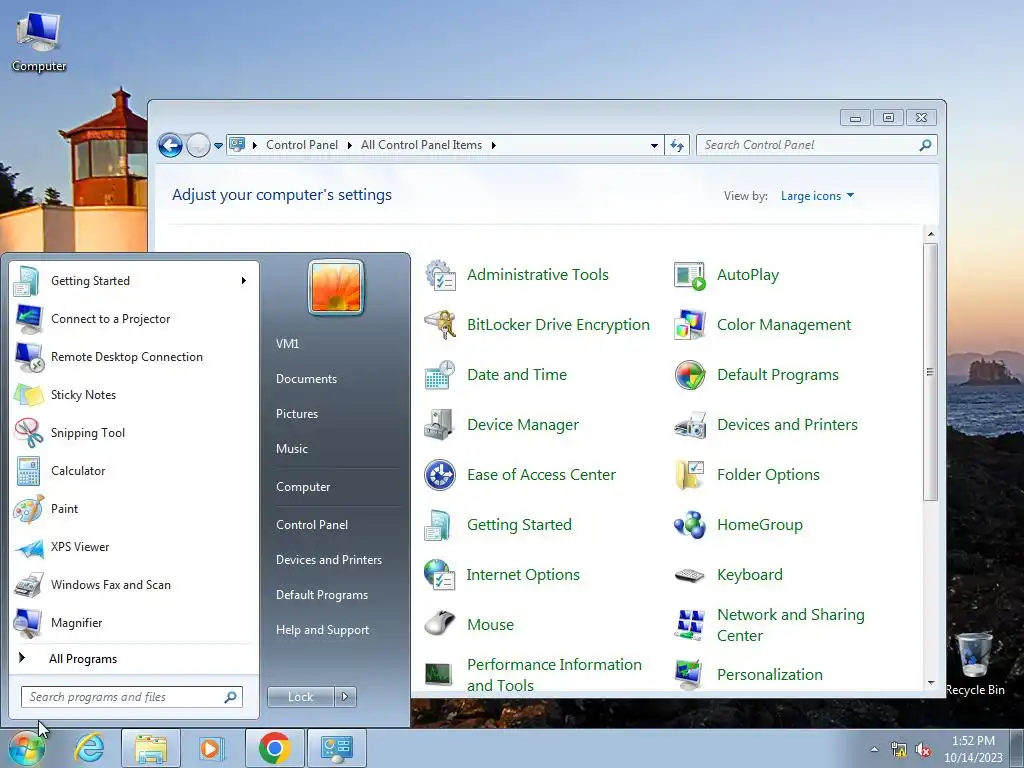Viewport: 1024px width, 768px height.
Task: Expand the All Programs list
Action: 83,659
